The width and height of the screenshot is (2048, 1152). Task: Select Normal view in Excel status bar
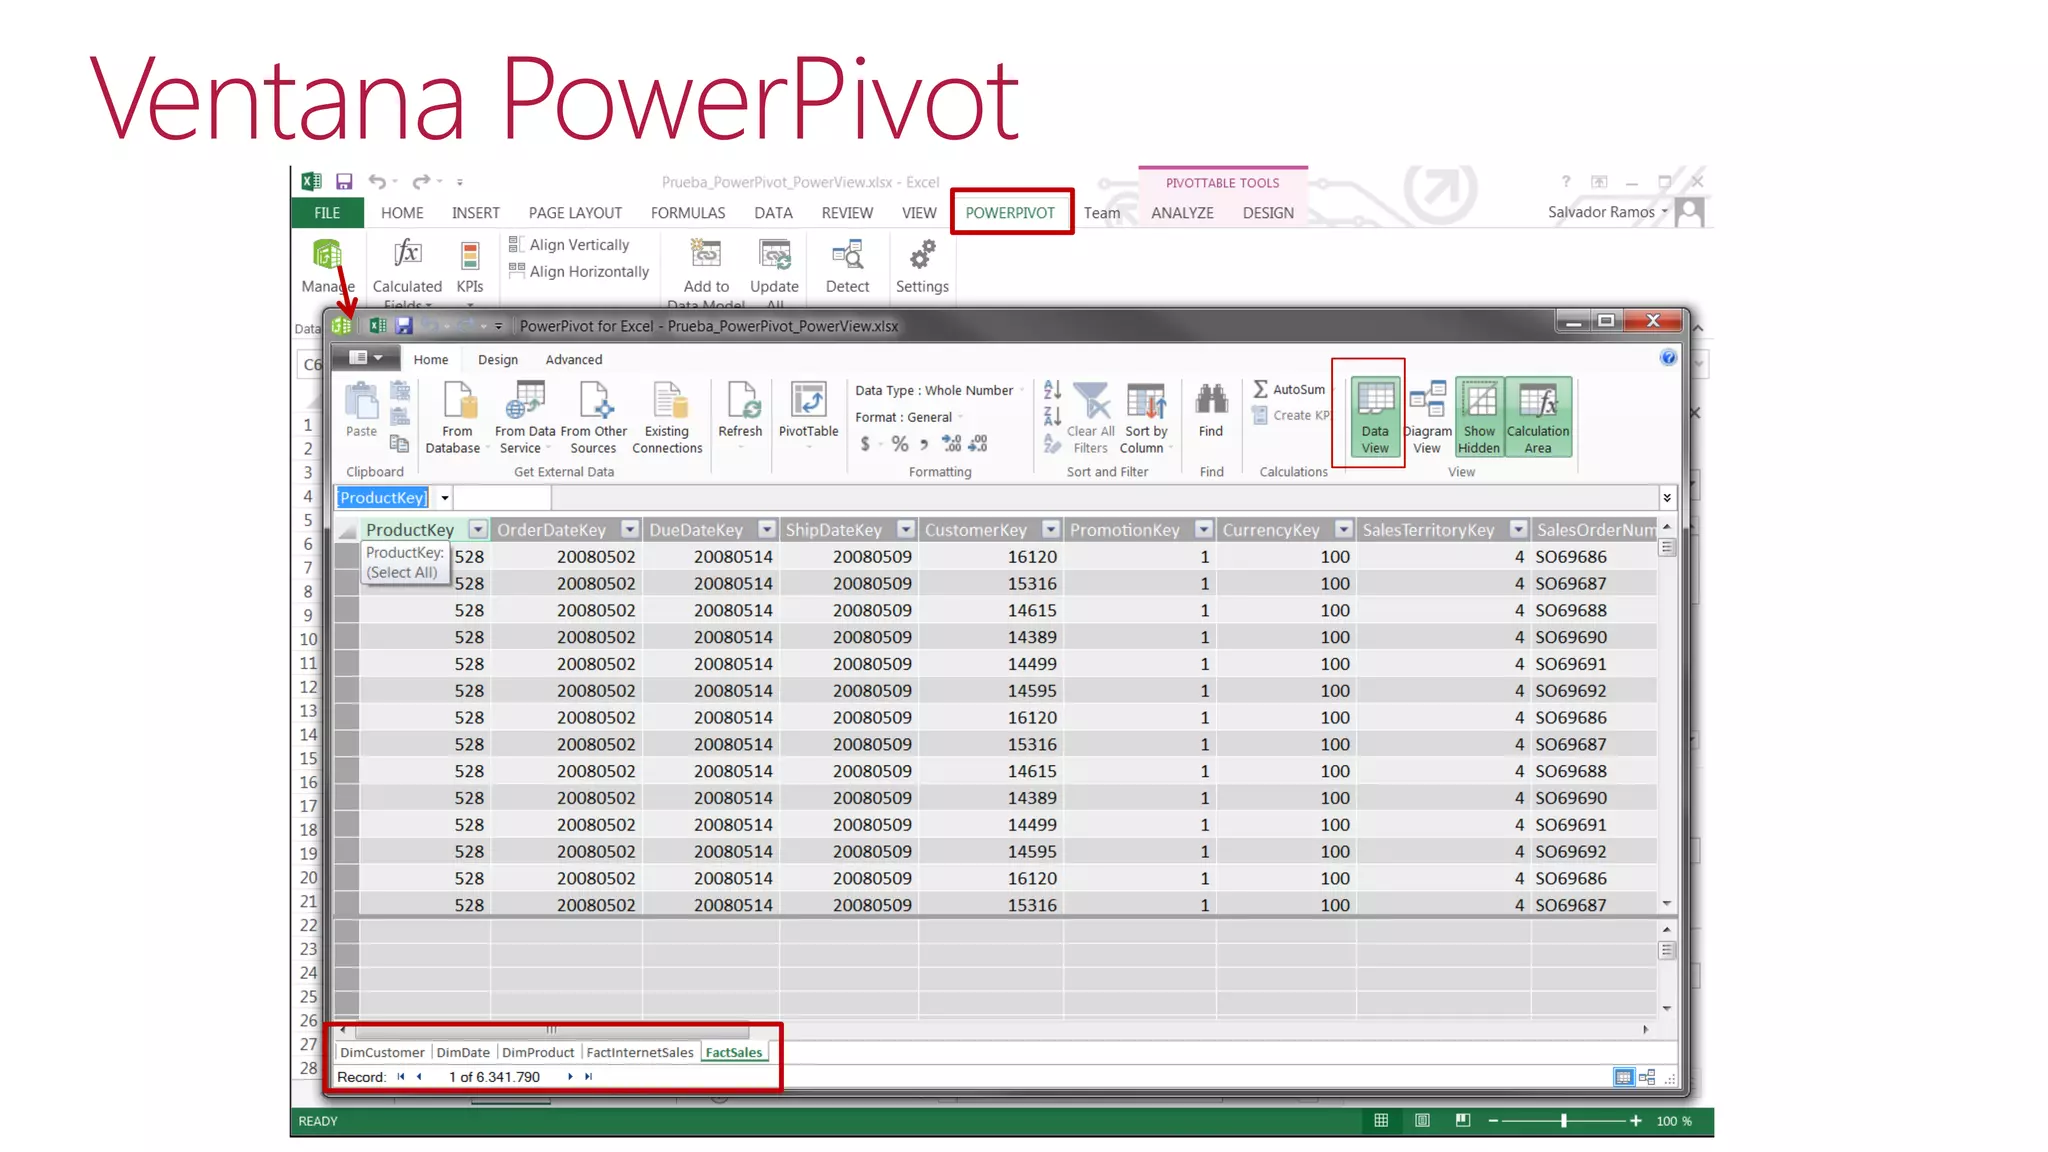pos(1381,1121)
